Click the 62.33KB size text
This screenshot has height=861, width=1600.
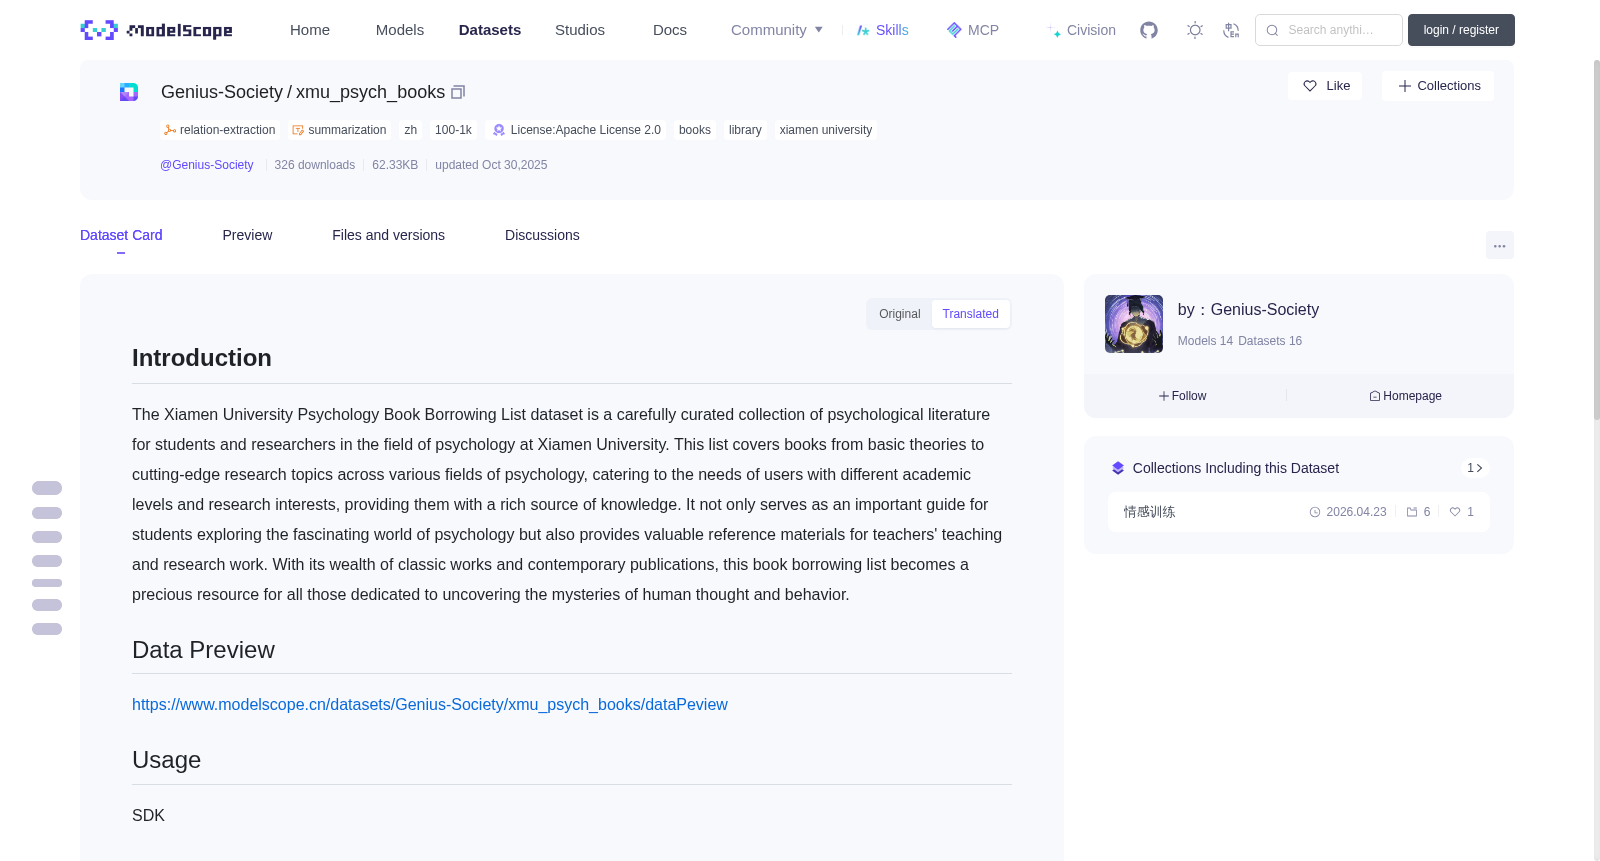(395, 165)
